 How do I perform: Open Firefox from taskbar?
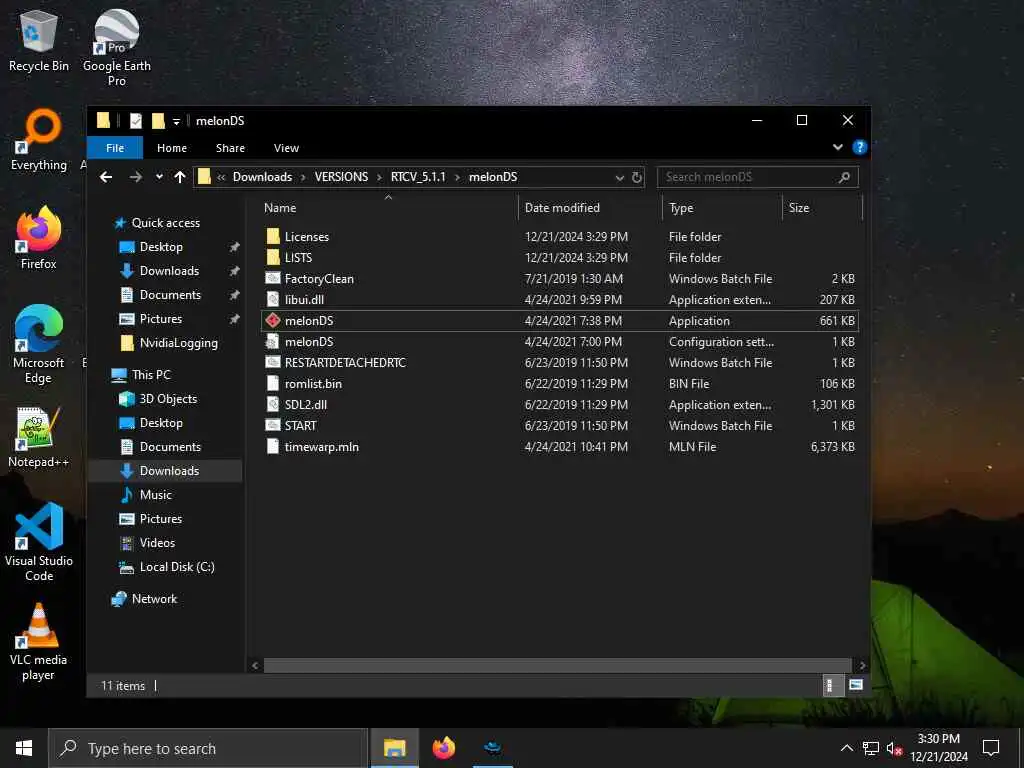point(443,748)
